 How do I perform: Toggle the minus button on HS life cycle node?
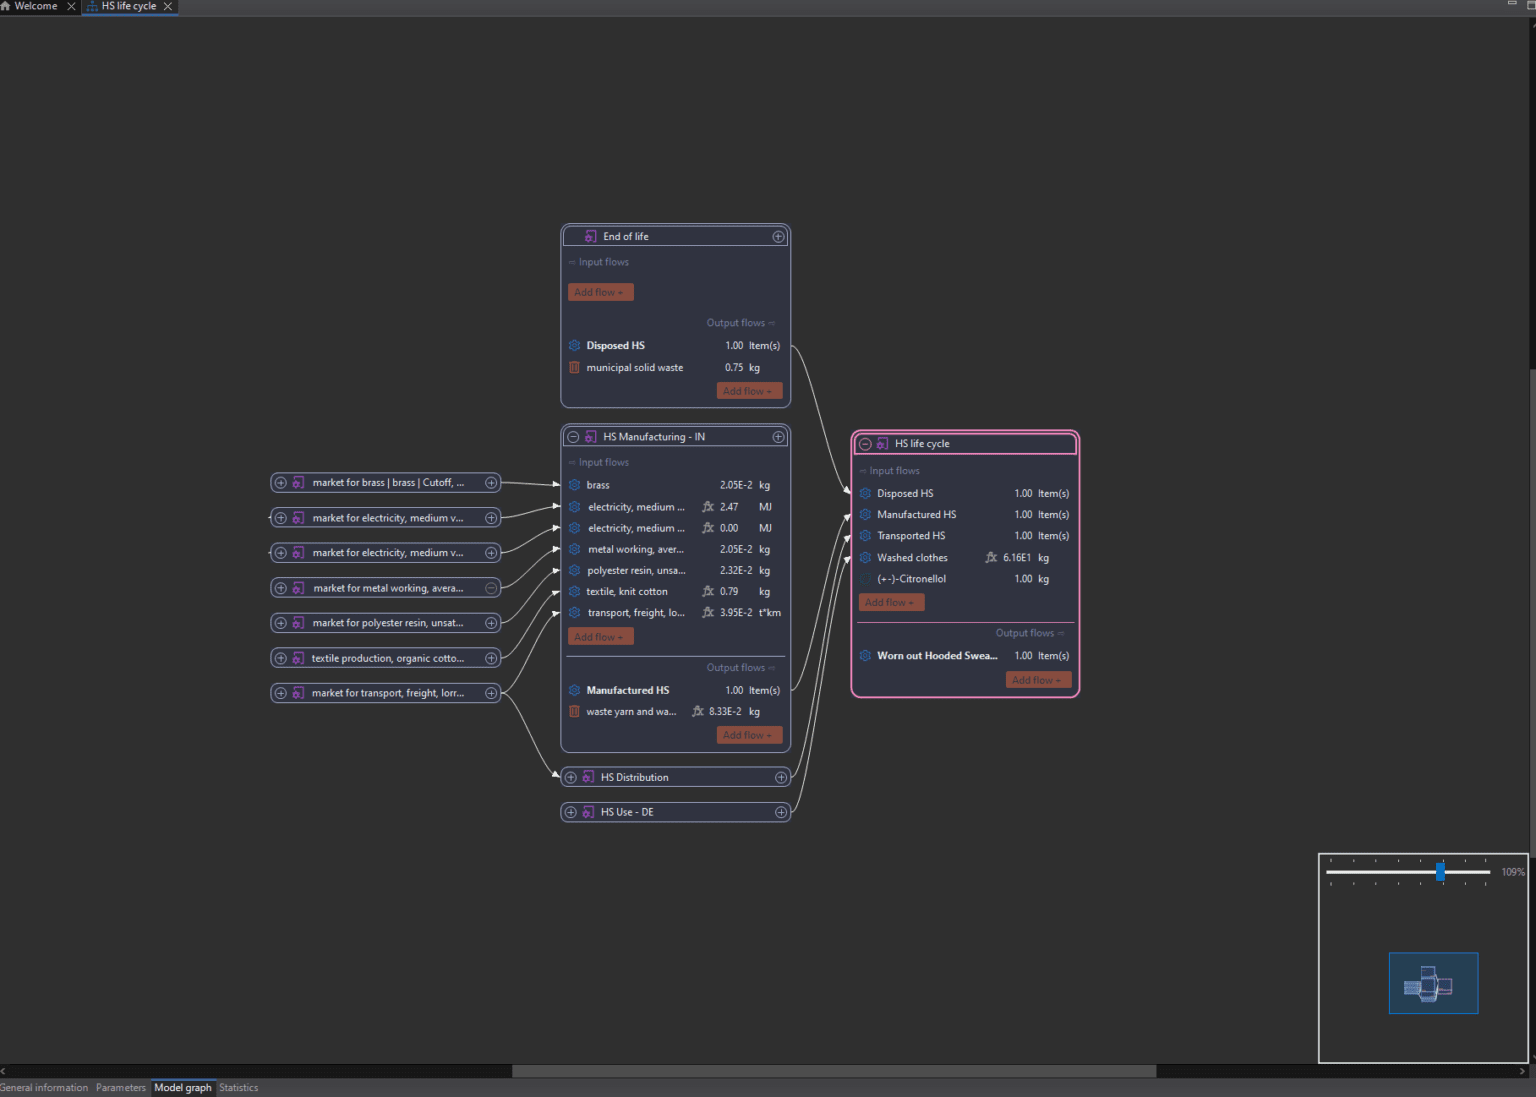point(865,444)
